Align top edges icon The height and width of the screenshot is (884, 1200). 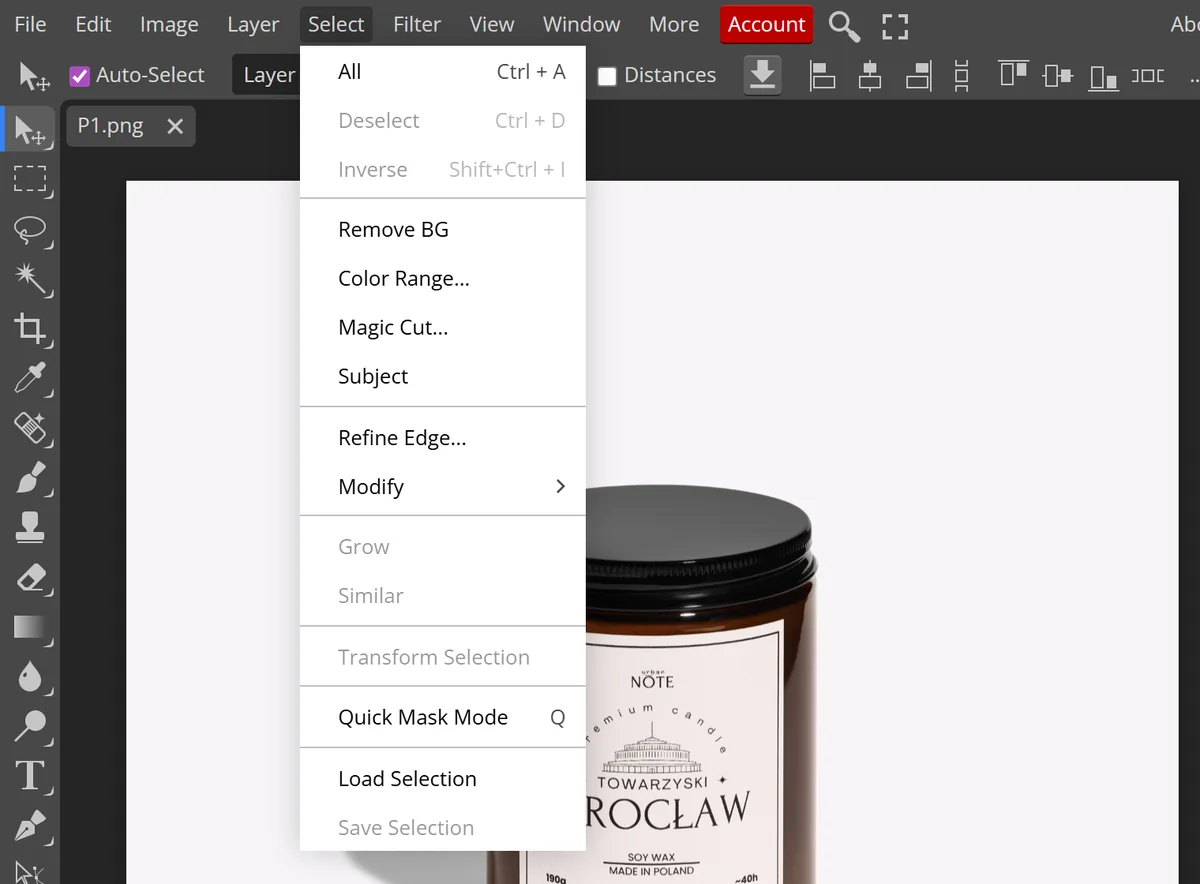[1013, 75]
